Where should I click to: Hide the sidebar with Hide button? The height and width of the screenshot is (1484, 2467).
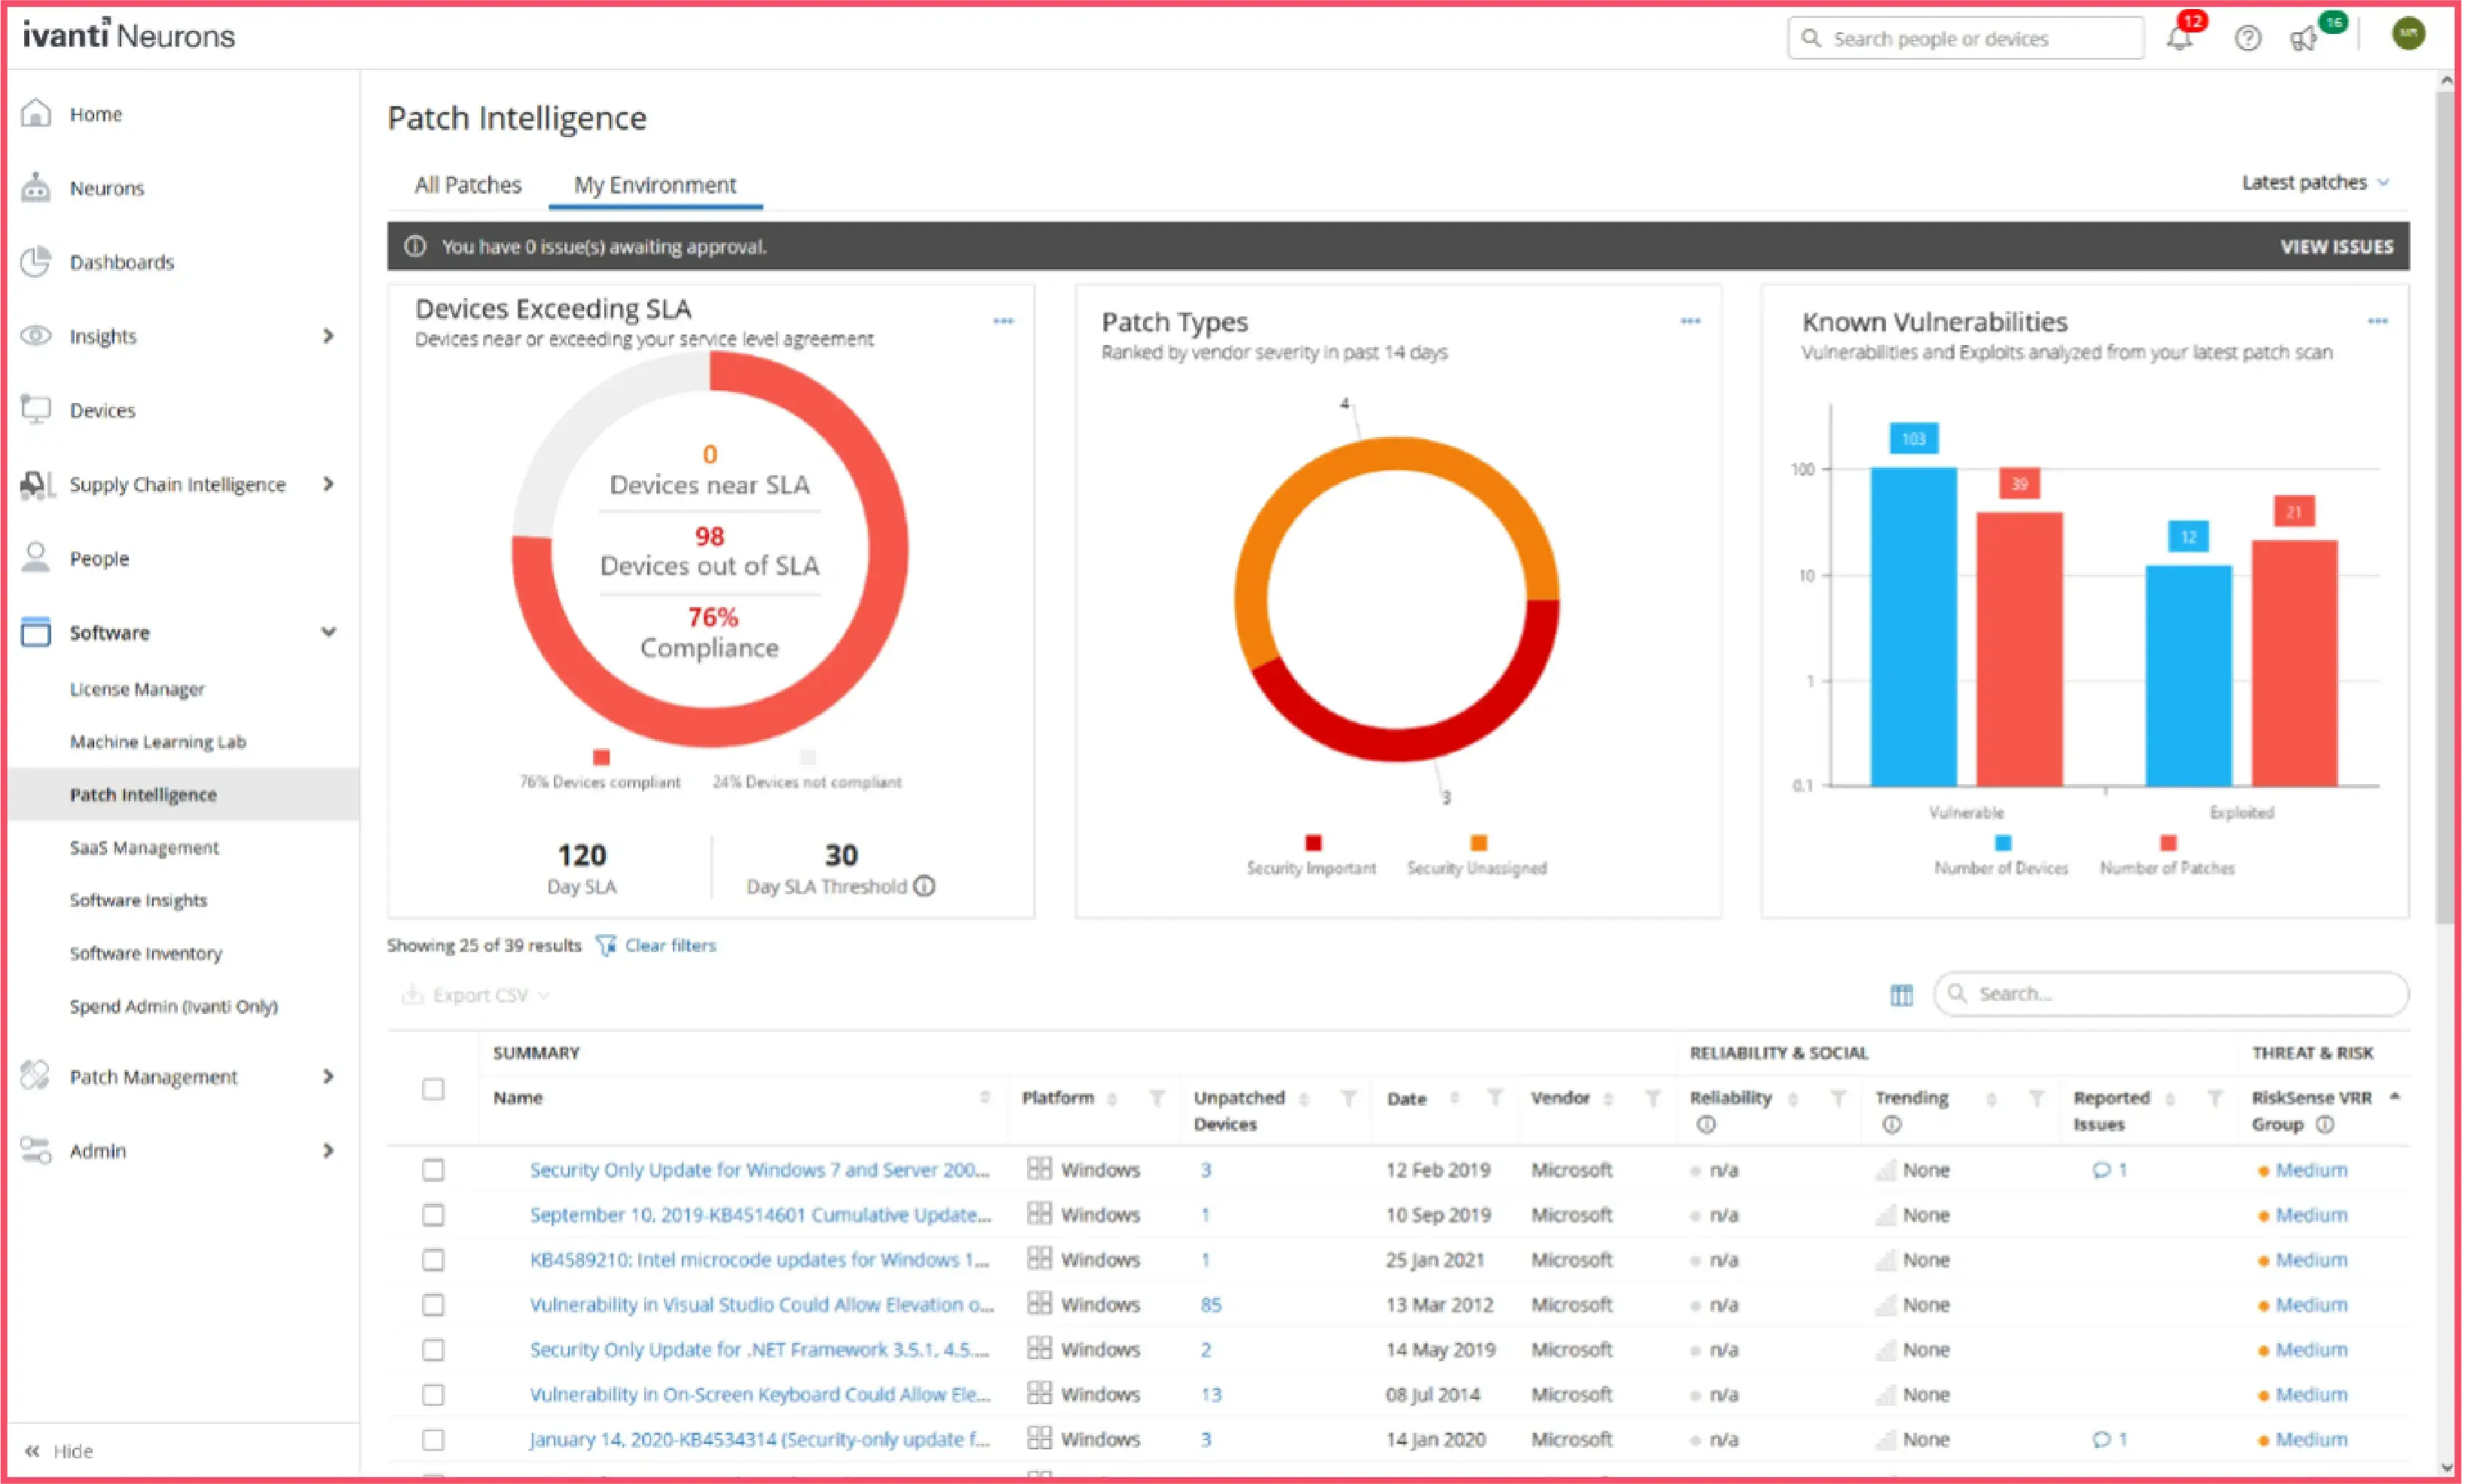pyautogui.click(x=59, y=1451)
